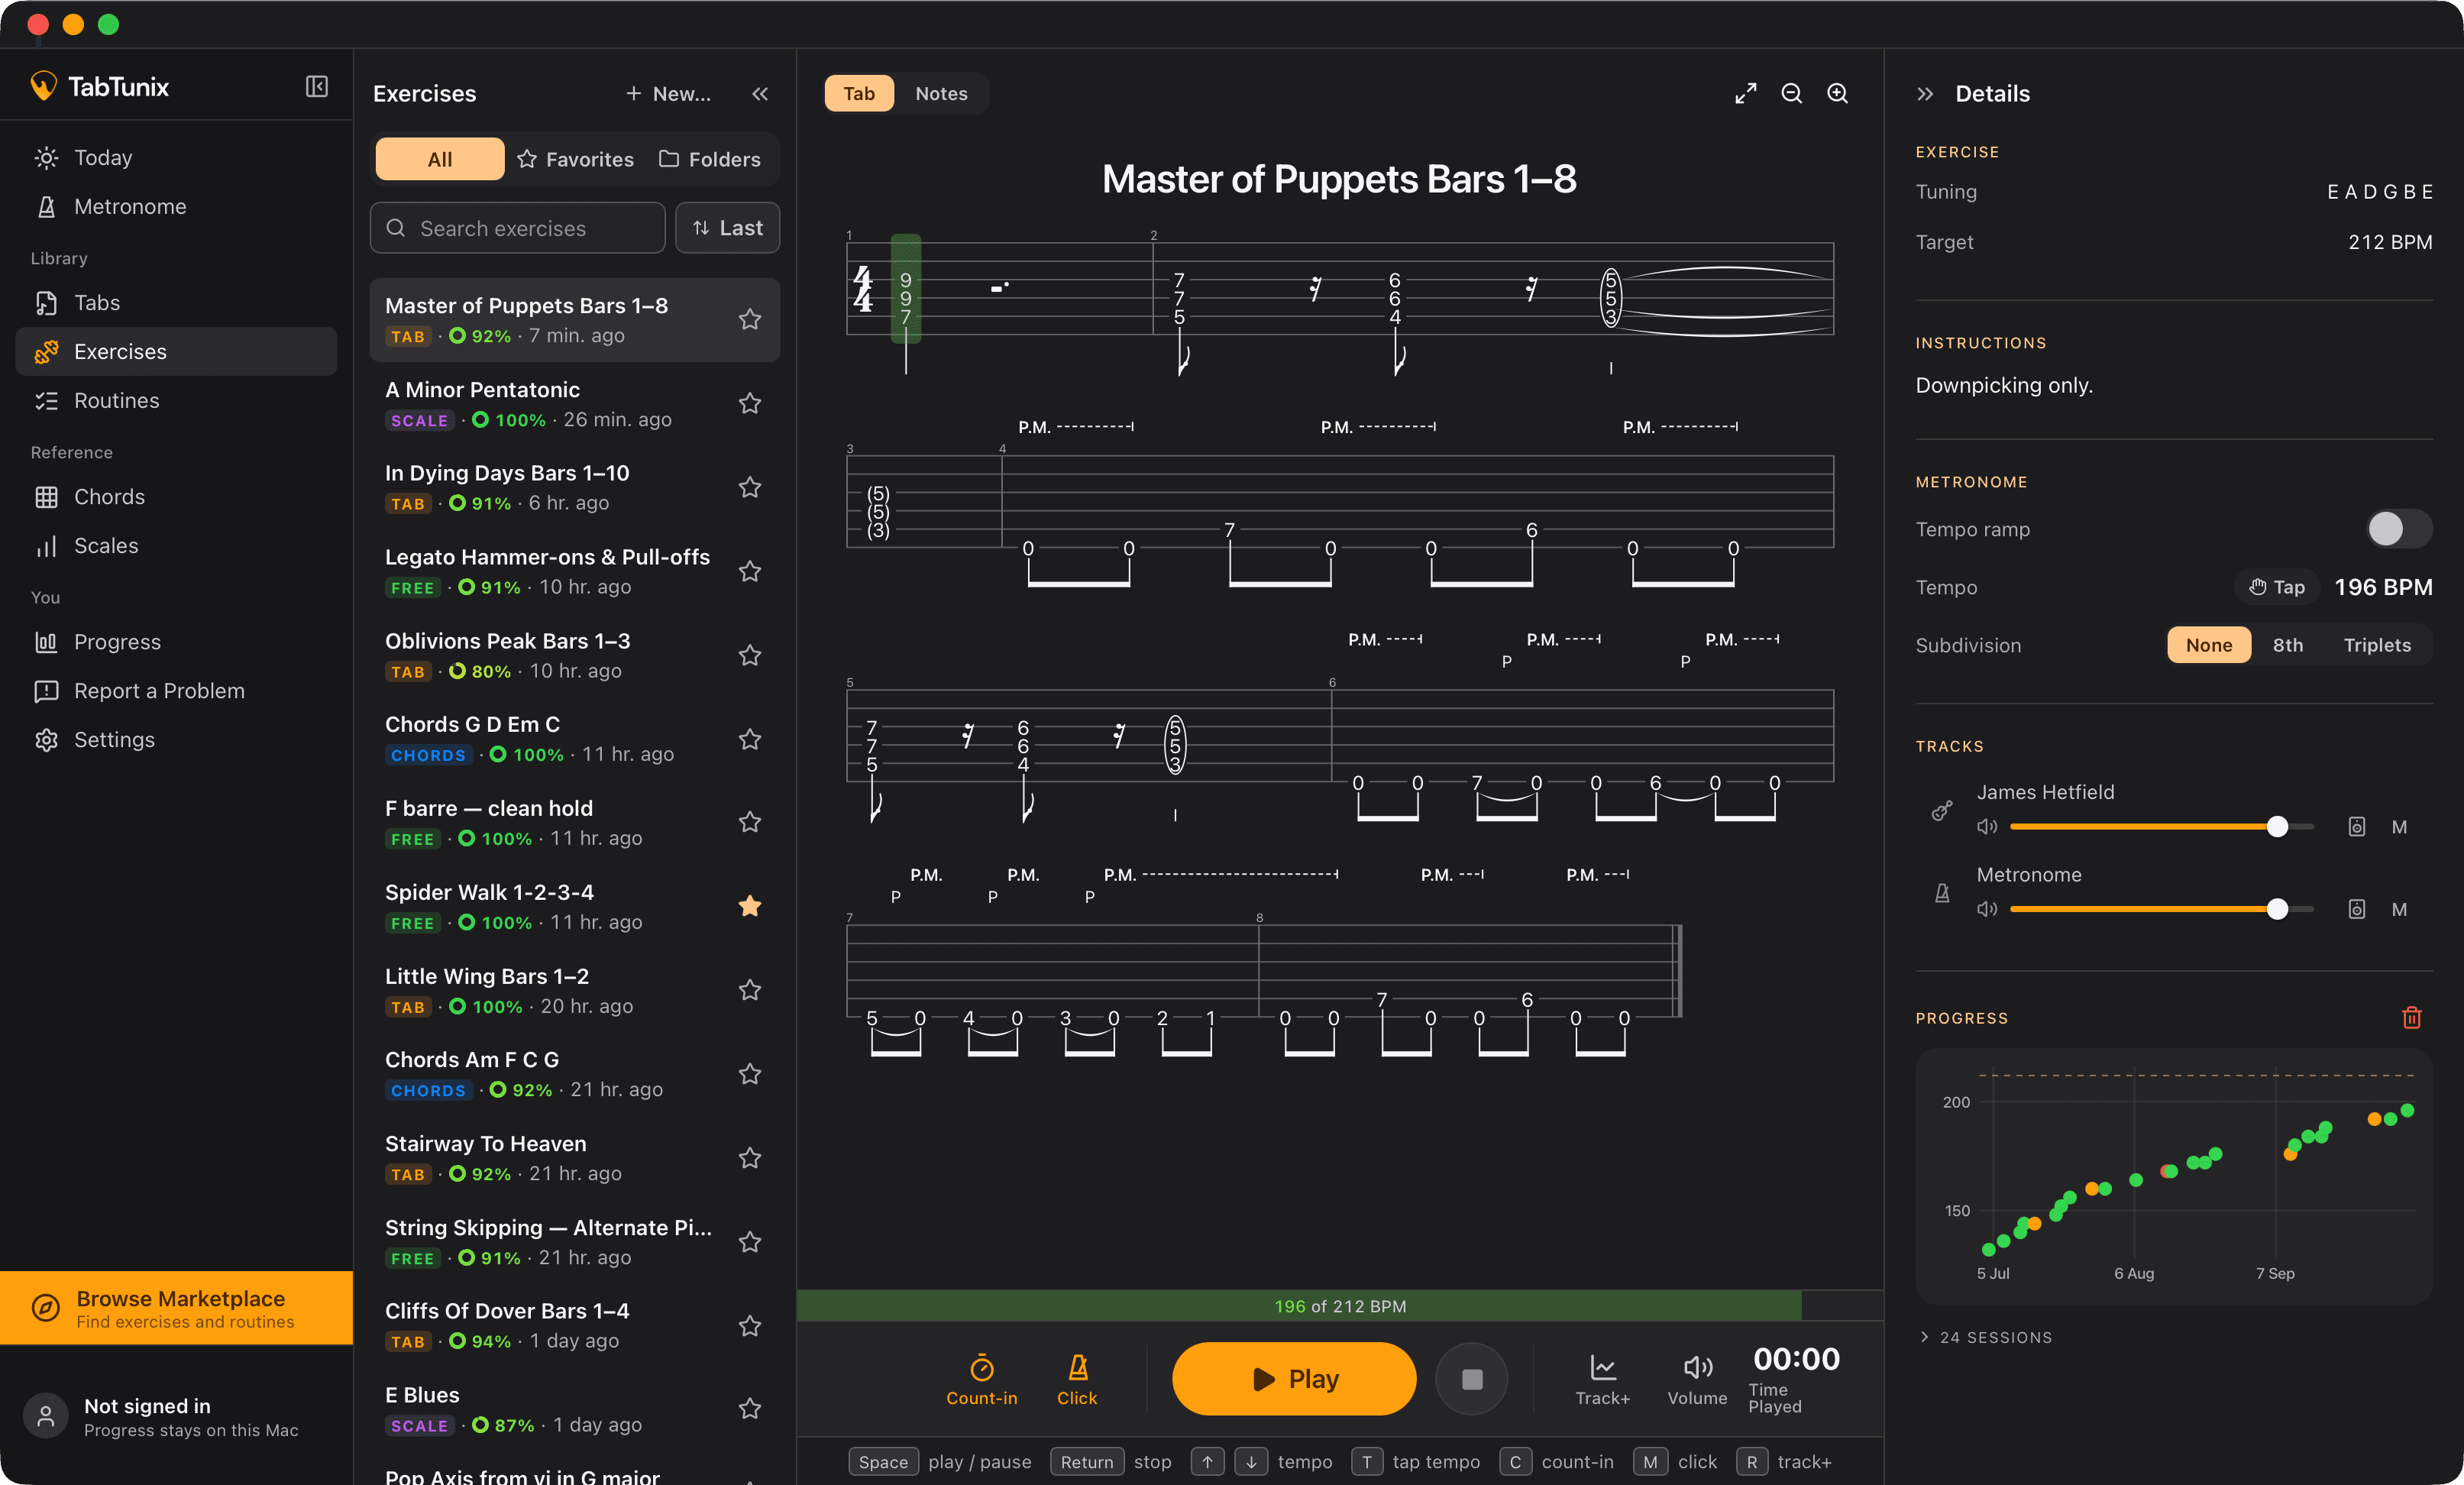Mute the James Hetfield track
The height and width of the screenshot is (1485, 2464).
tap(2399, 827)
